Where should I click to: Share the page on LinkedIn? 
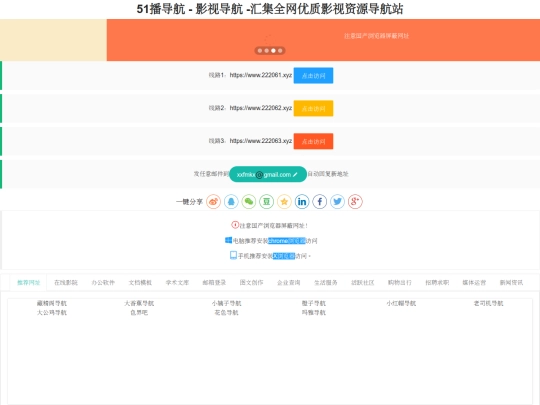click(302, 201)
